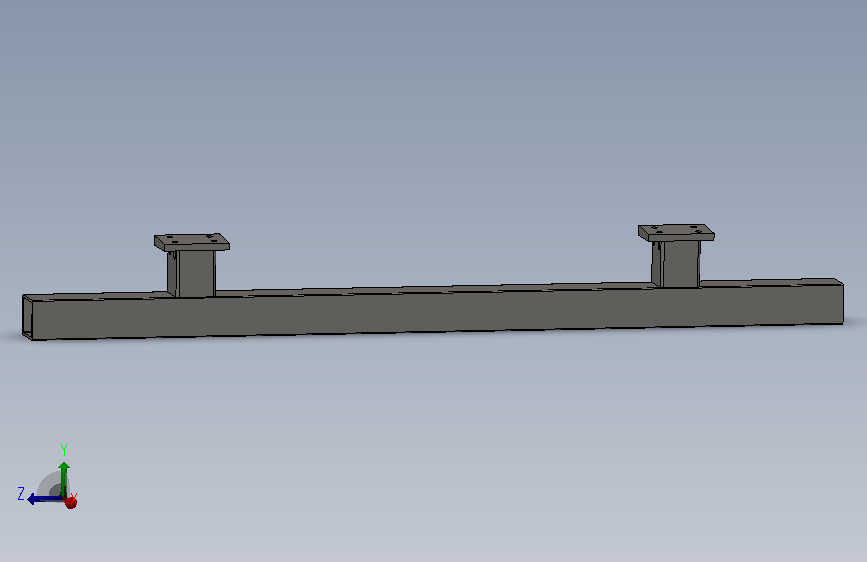The width and height of the screenshot is (867, 562).
Task: Select the right vertical support post
Action: pyautogui.click(x=676, y=264)
